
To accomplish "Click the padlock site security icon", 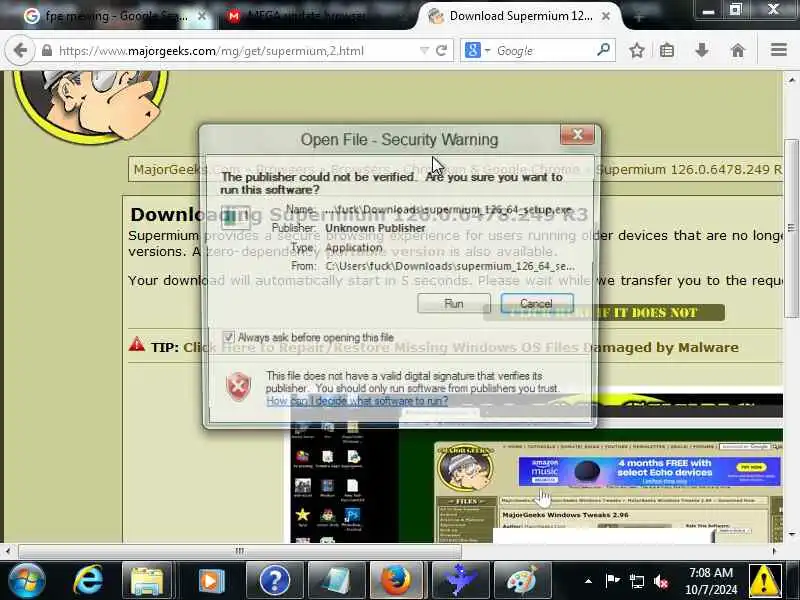I will (x=47, y=51).
